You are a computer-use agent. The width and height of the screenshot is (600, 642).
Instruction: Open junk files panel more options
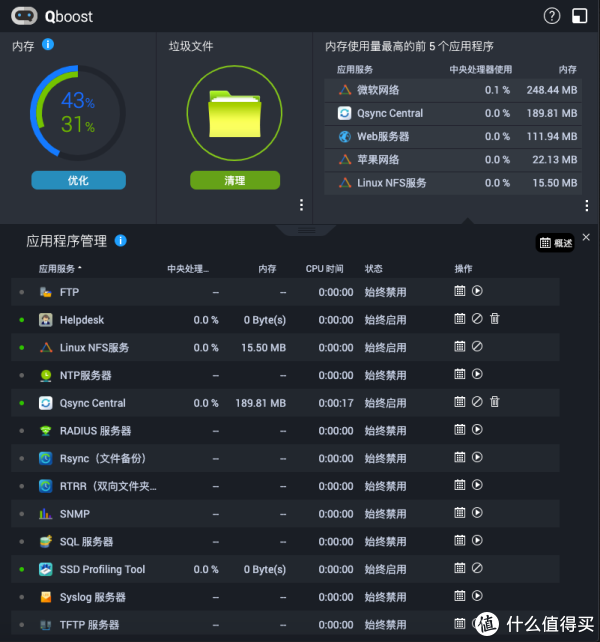pos(301,205)
